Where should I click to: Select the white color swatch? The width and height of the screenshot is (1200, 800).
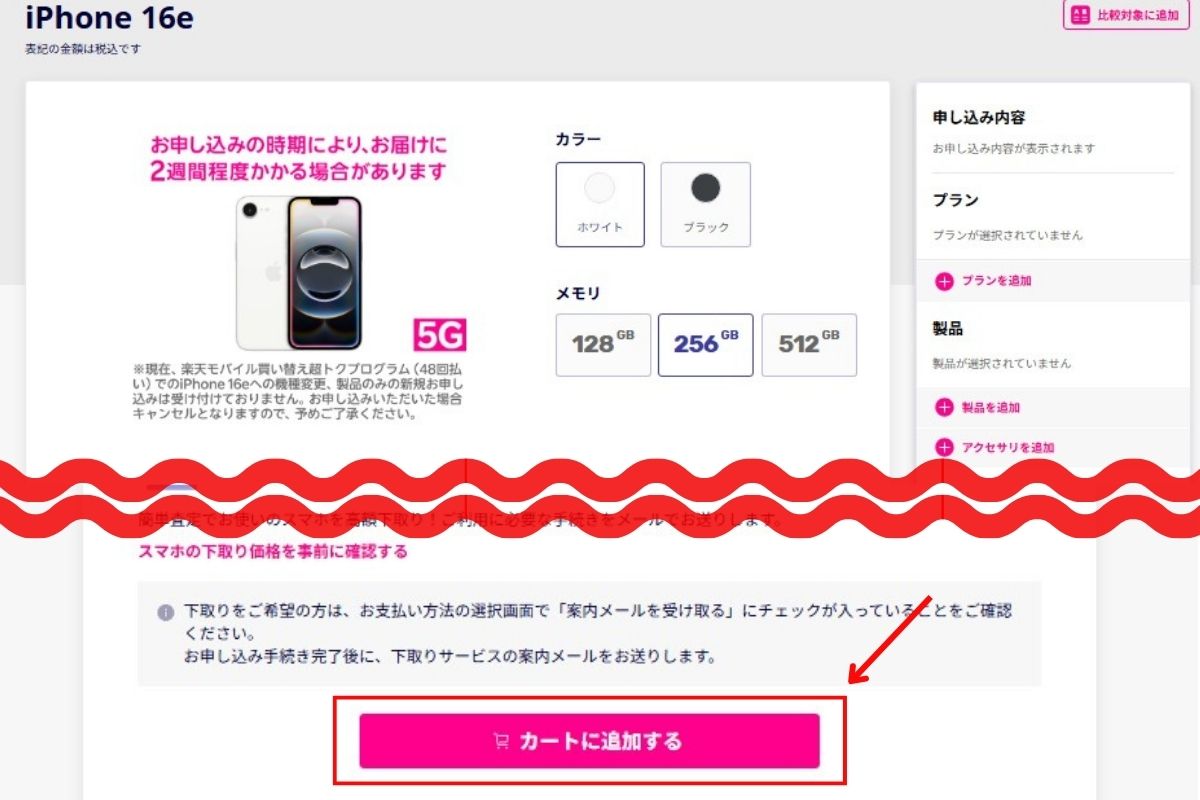pyautogui.click(x=599, y=188)
